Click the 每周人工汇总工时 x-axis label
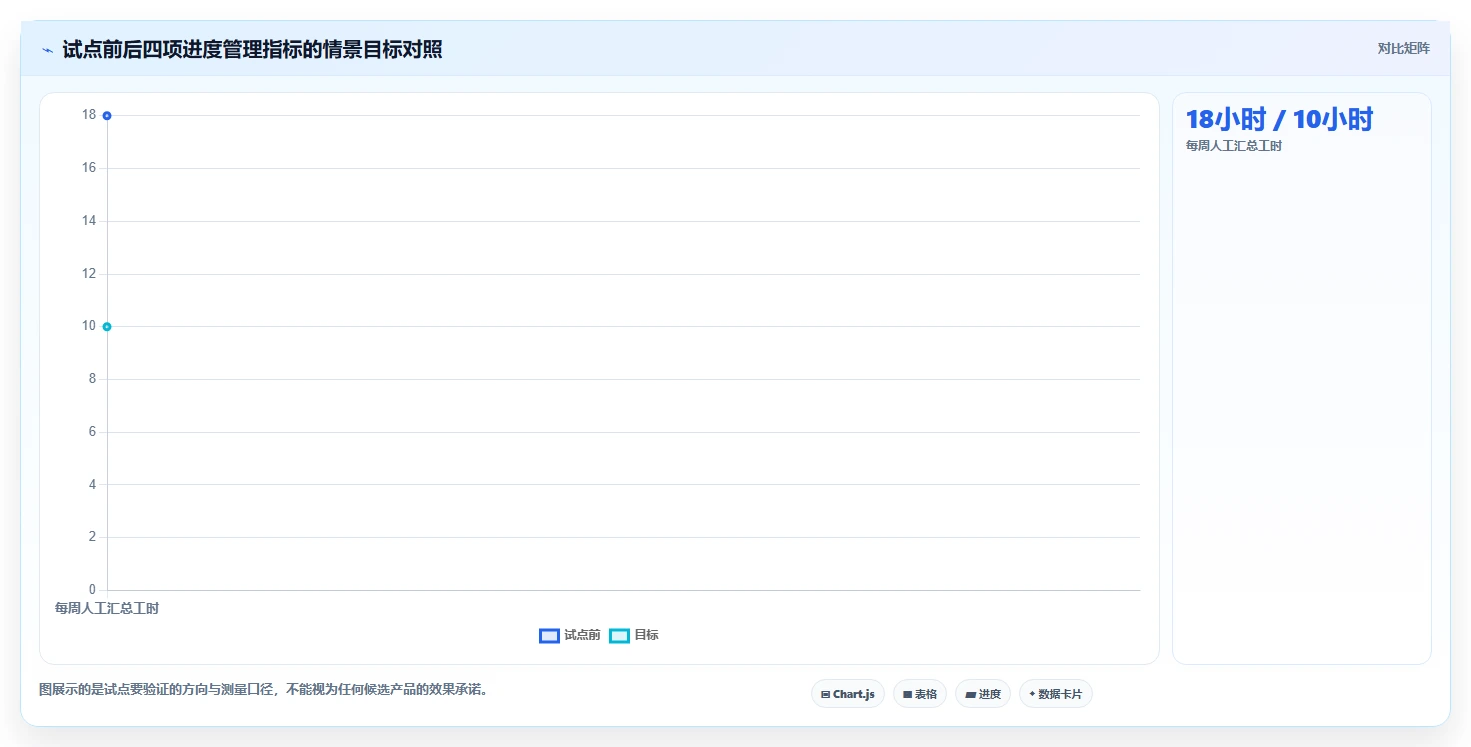 107,608
